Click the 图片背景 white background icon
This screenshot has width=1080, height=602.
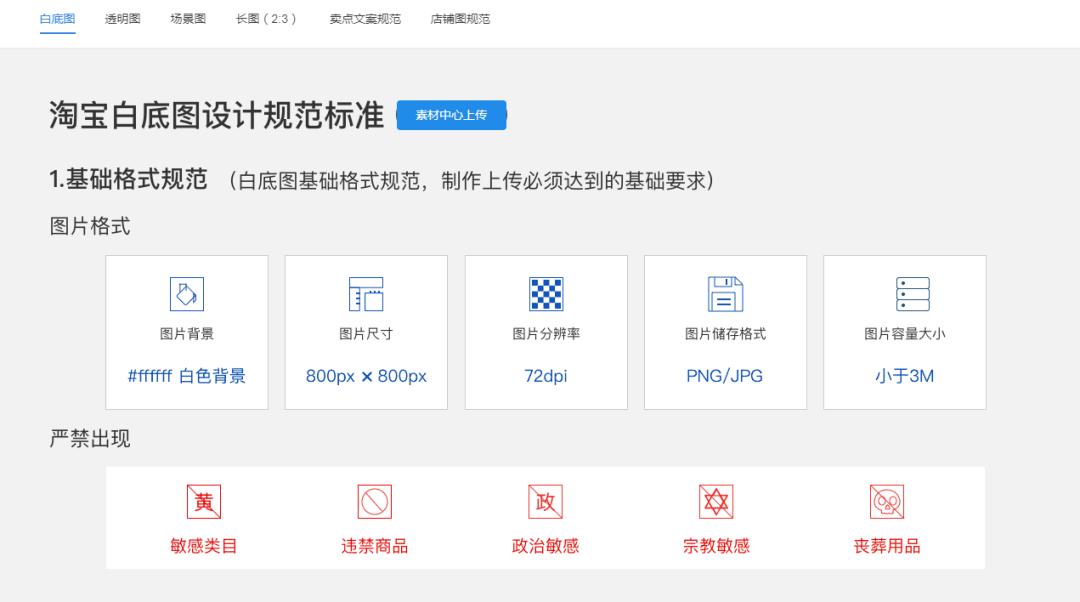pyautogui.click(x=186, y=293)
